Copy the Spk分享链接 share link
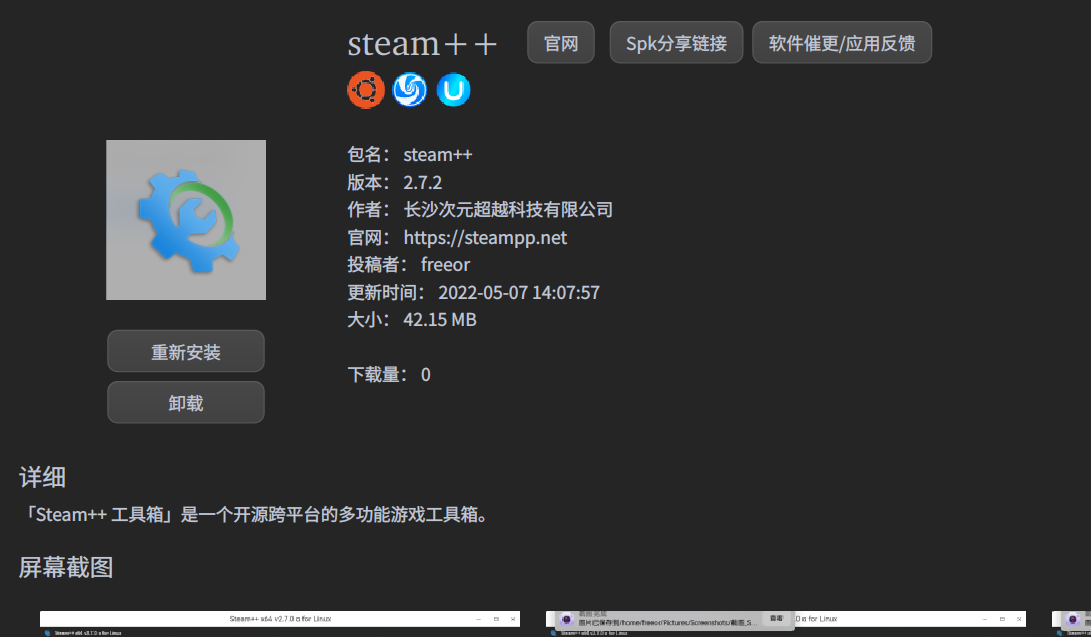Image resolution: width=1091 pixels, height=637 pixels. [676, 42]
